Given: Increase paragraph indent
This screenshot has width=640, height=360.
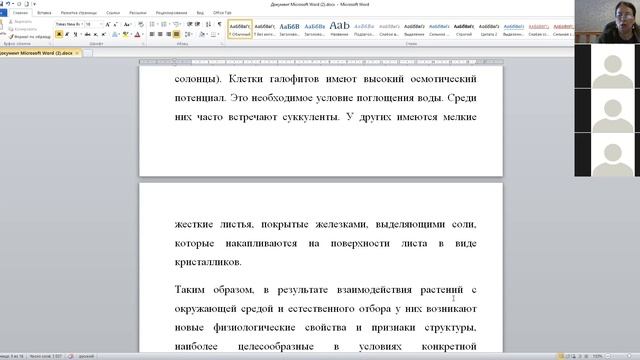Looking at the screenshot, I should (198, 24).
